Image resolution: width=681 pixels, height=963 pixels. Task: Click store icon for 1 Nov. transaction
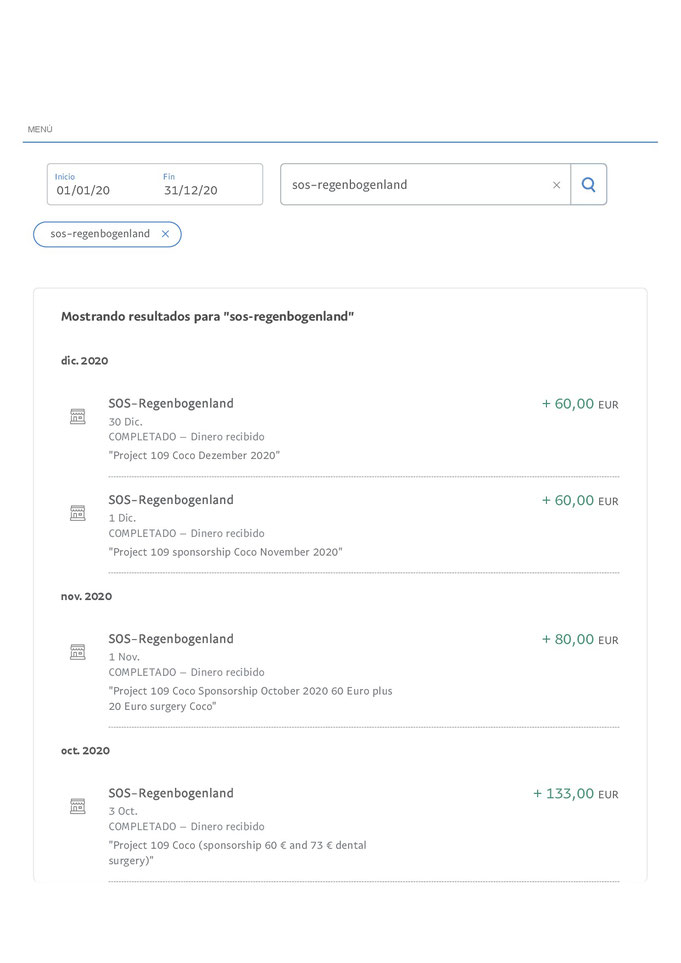pyautogui.click(x=77, y=652)
